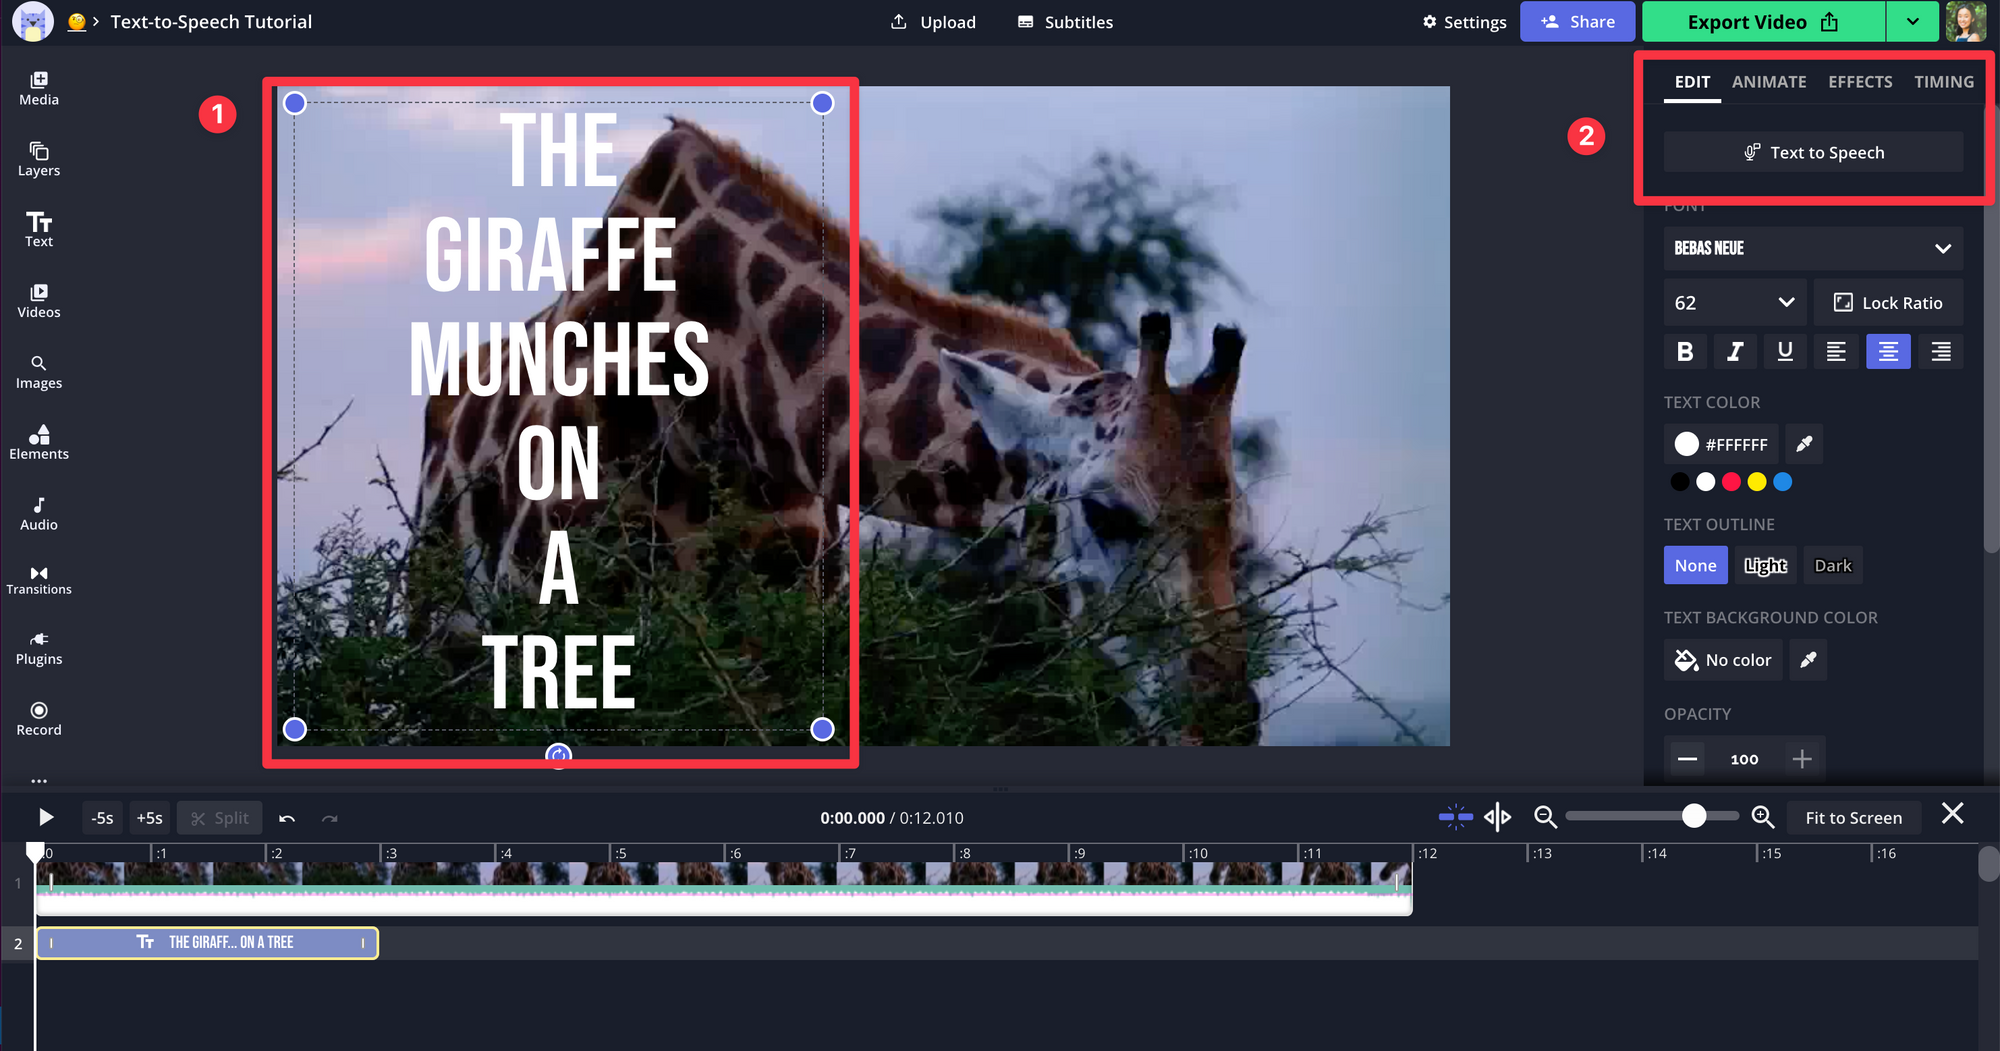Open the Layers panel
This screenshot has width=2000, height=1051.
coord(39,159)
